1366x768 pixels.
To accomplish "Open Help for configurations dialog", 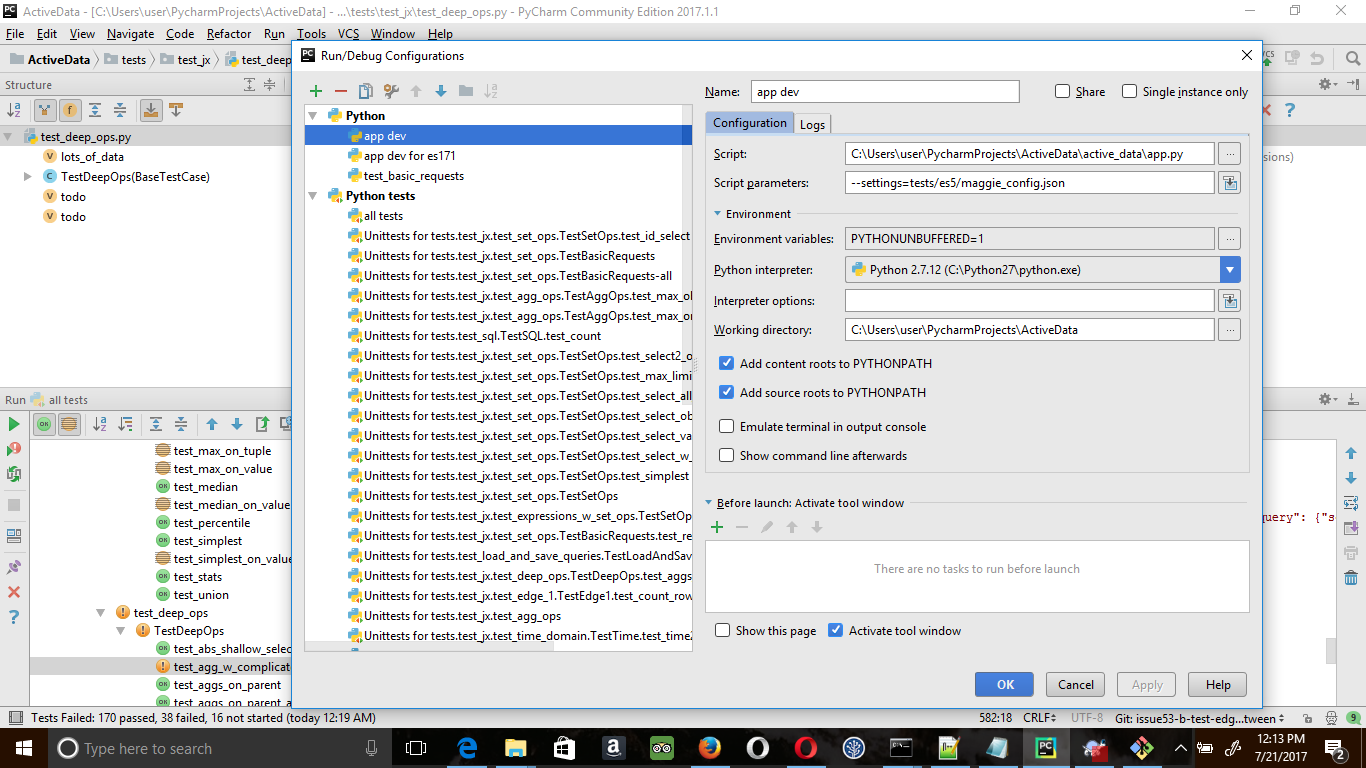I will (1217, 685).
